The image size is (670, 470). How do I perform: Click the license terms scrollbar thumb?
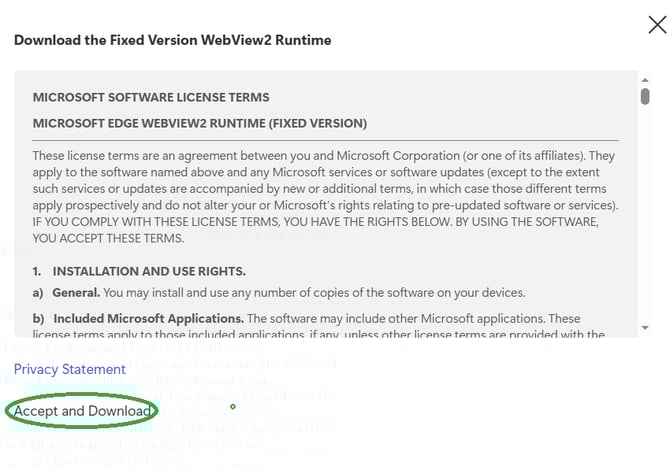(x=645, y=97)
